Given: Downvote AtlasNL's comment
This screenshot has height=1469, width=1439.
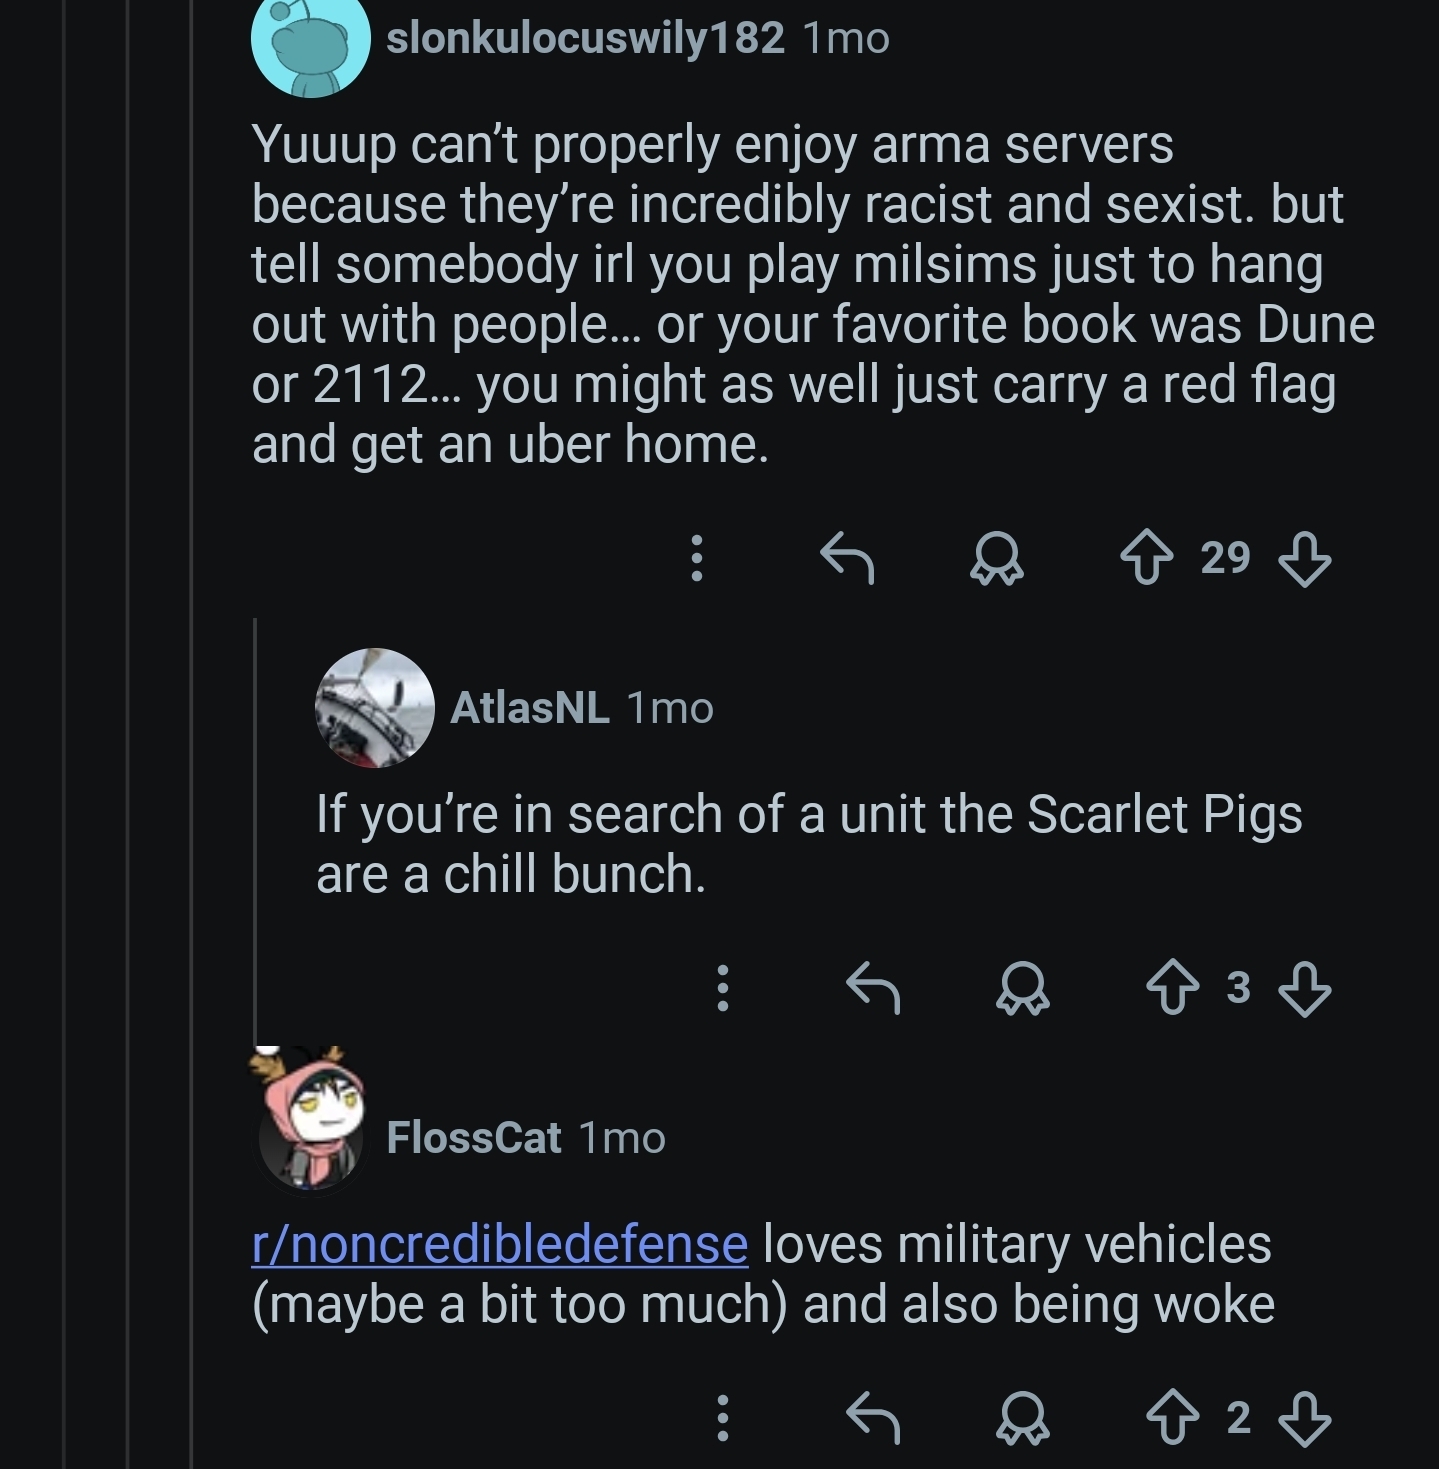Looking at the screenshot, I should (x=1305, y=988).
